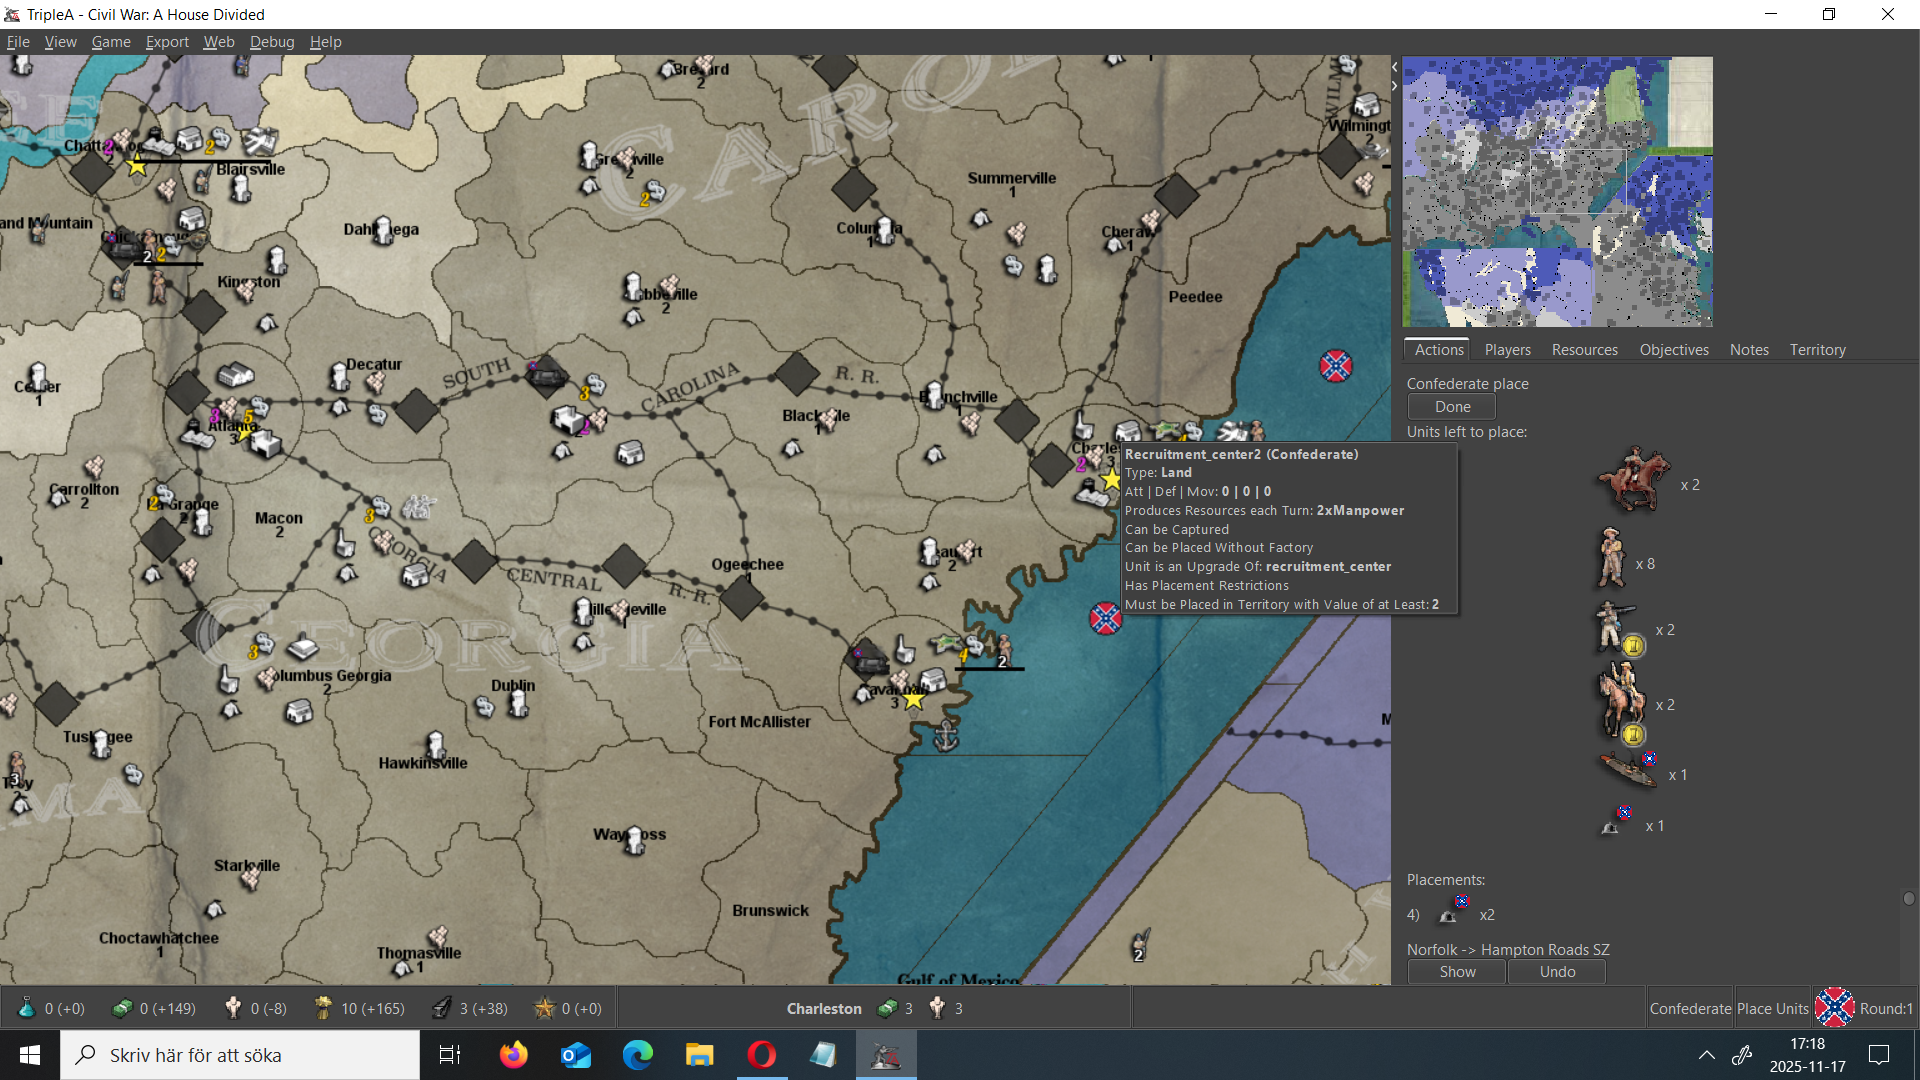Screen dimensions: 1920x1080
Task: Click the anchor icon below Savannah
Action: [945, 738]
